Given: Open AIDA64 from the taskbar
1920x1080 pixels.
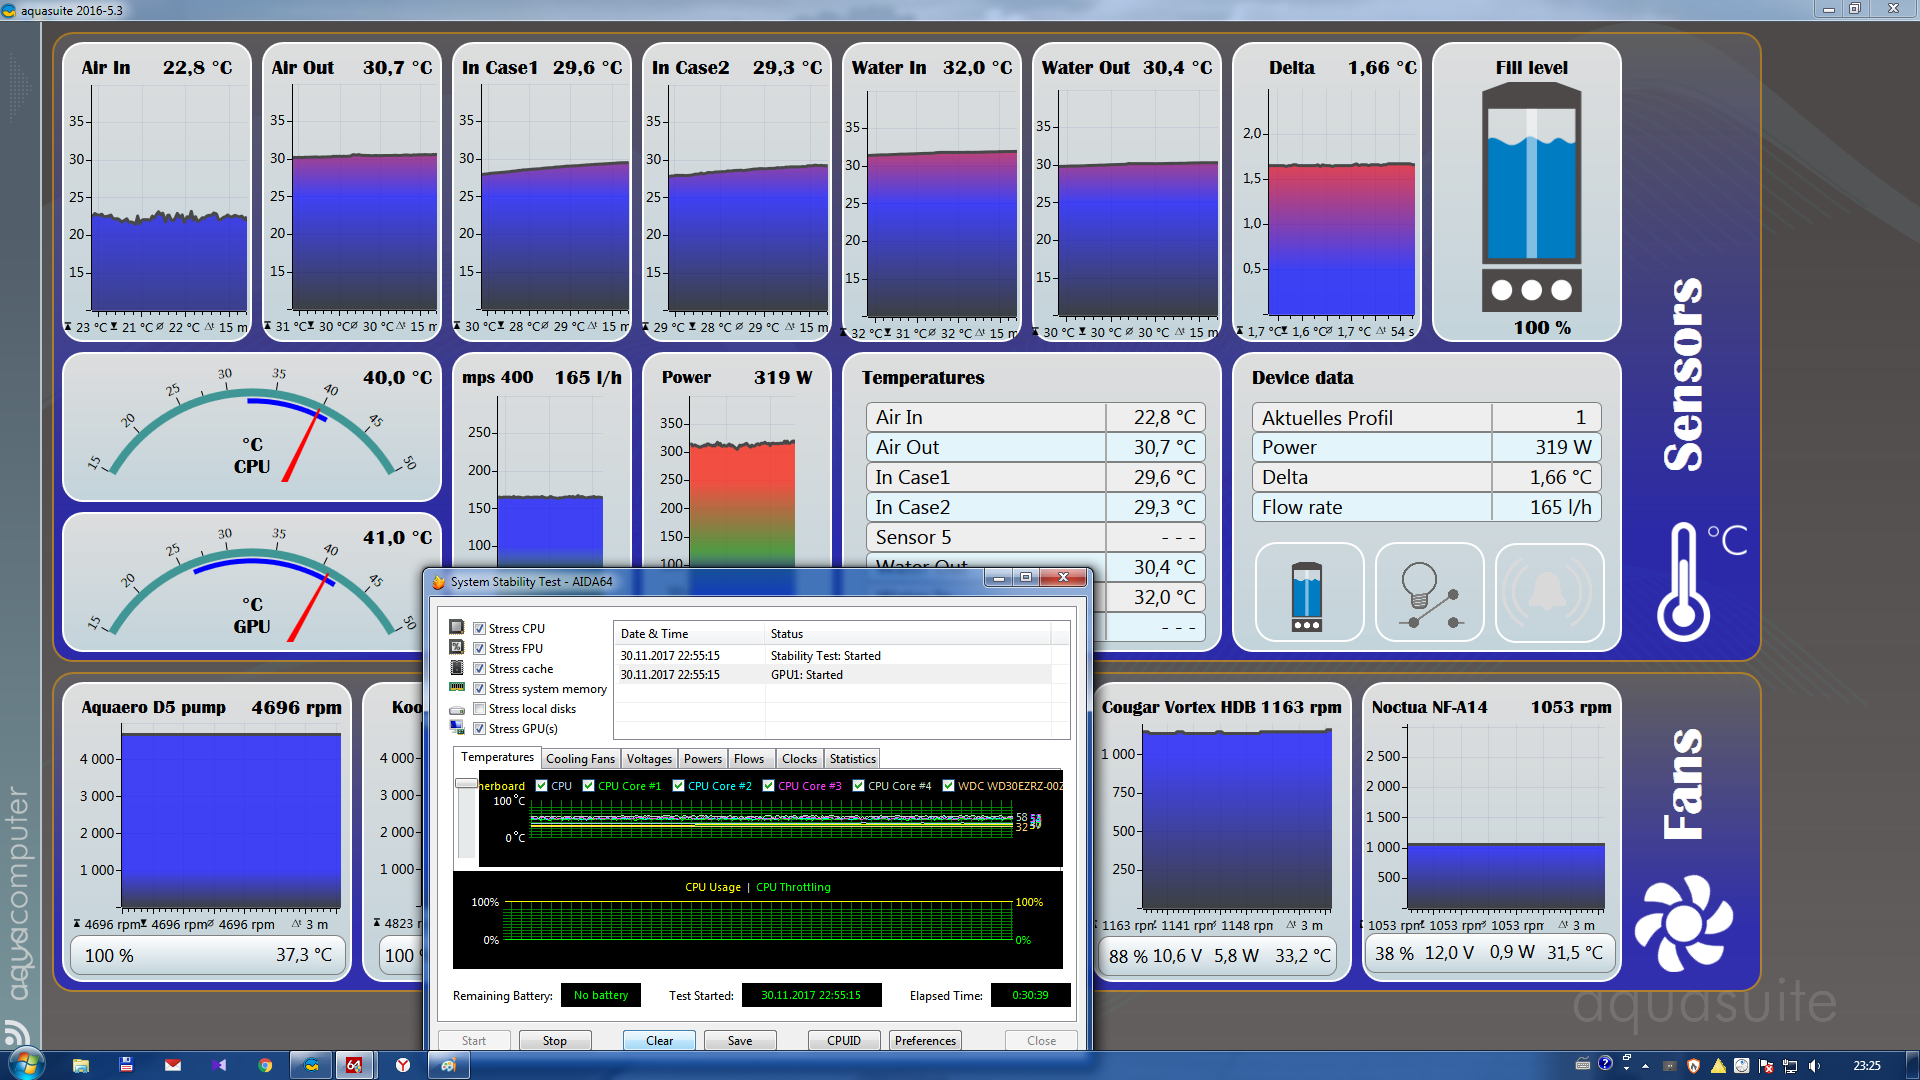Looking at the screenshot, I should coord(354,1065).
